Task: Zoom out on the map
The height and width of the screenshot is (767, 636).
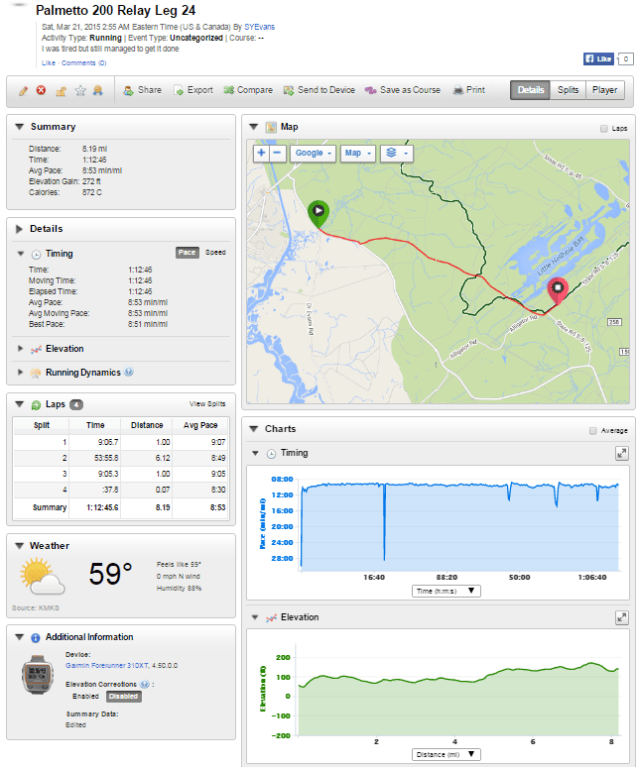Action: coord(277,153)
